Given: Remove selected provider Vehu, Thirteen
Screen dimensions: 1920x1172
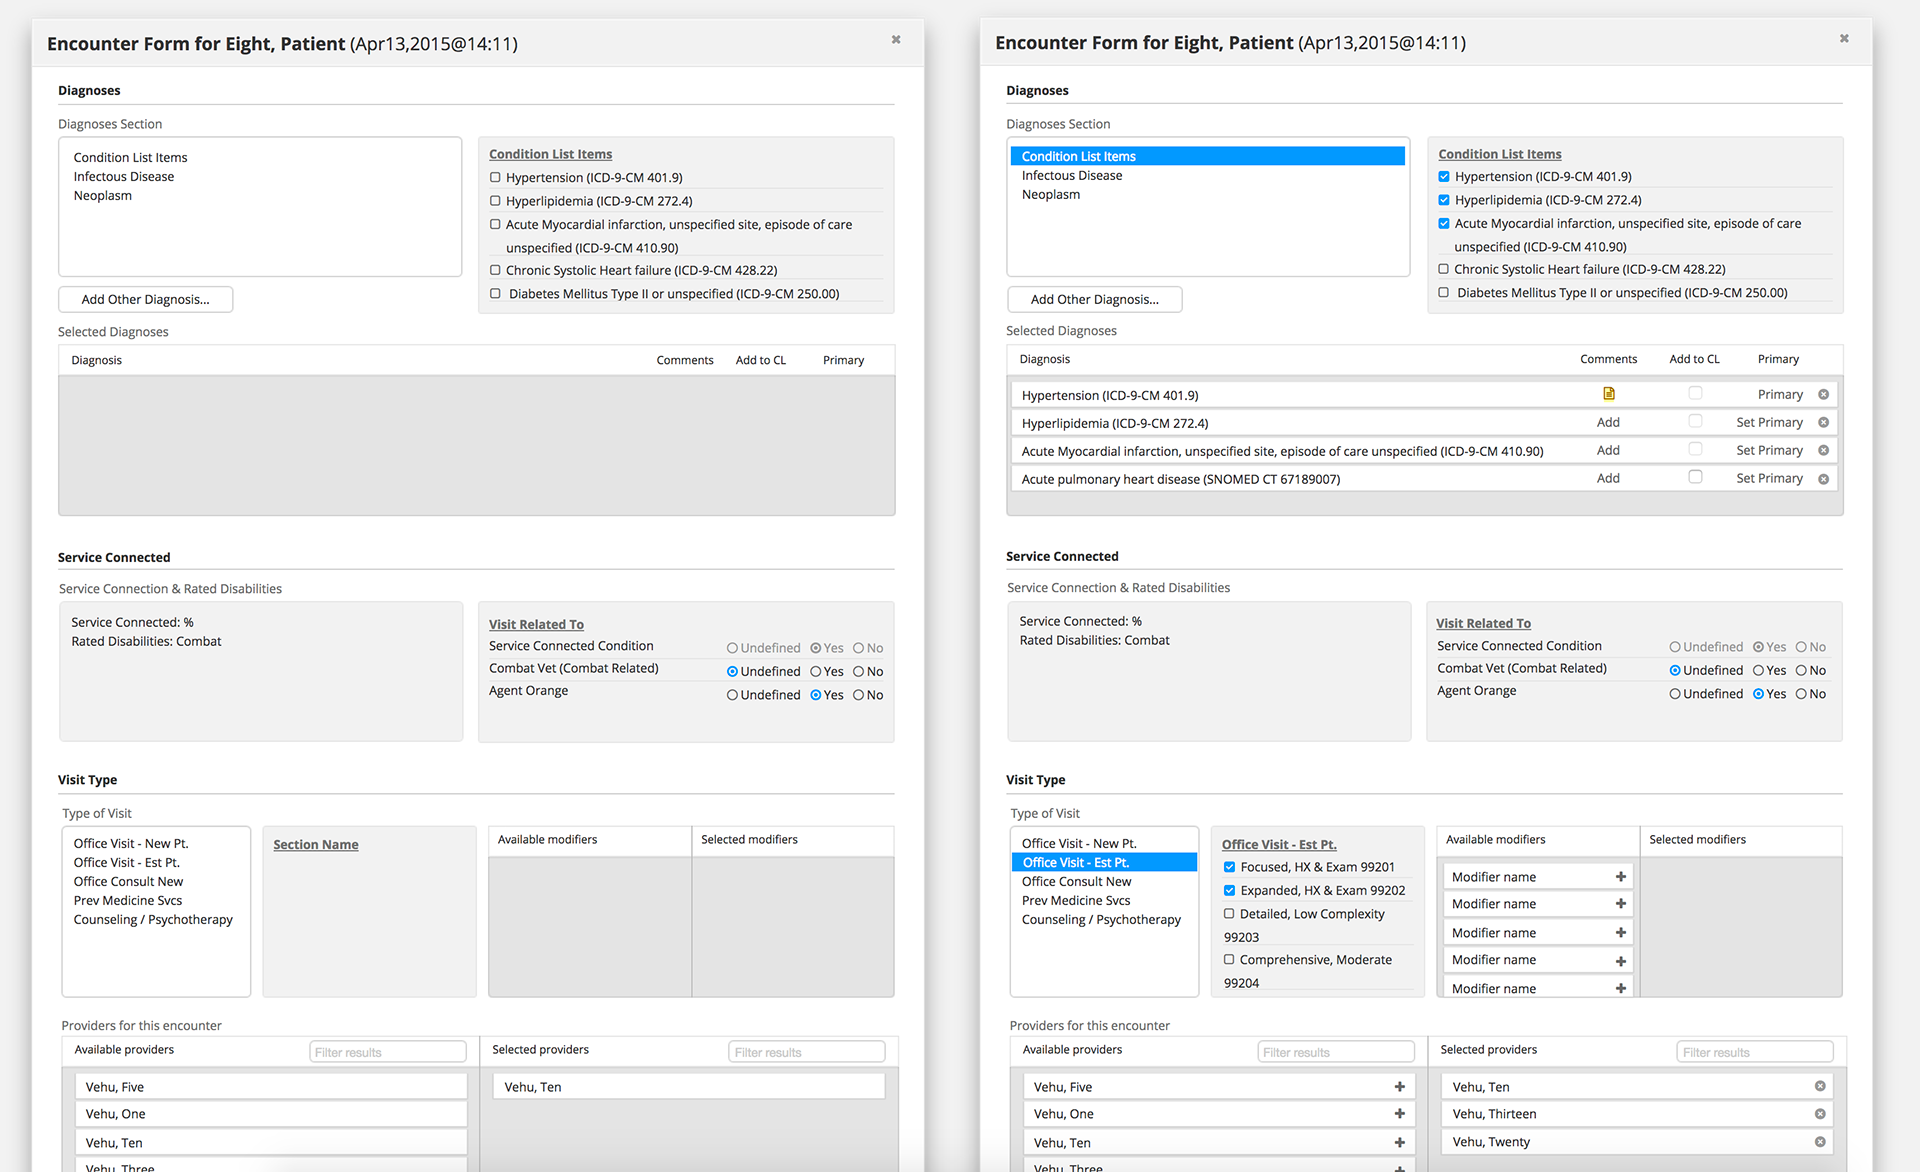Looking at the screenshot, I should click(1819, 1114).
